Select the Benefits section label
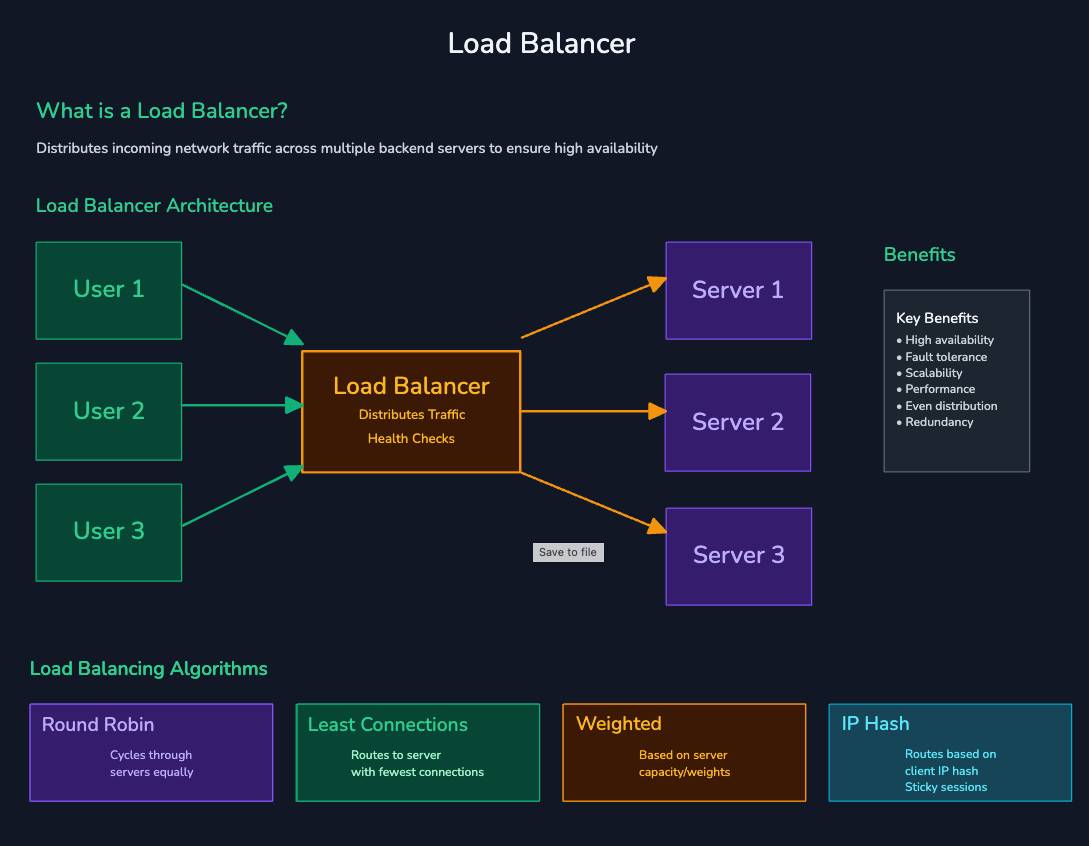The image size is (1089, 846). click(918, 255)
